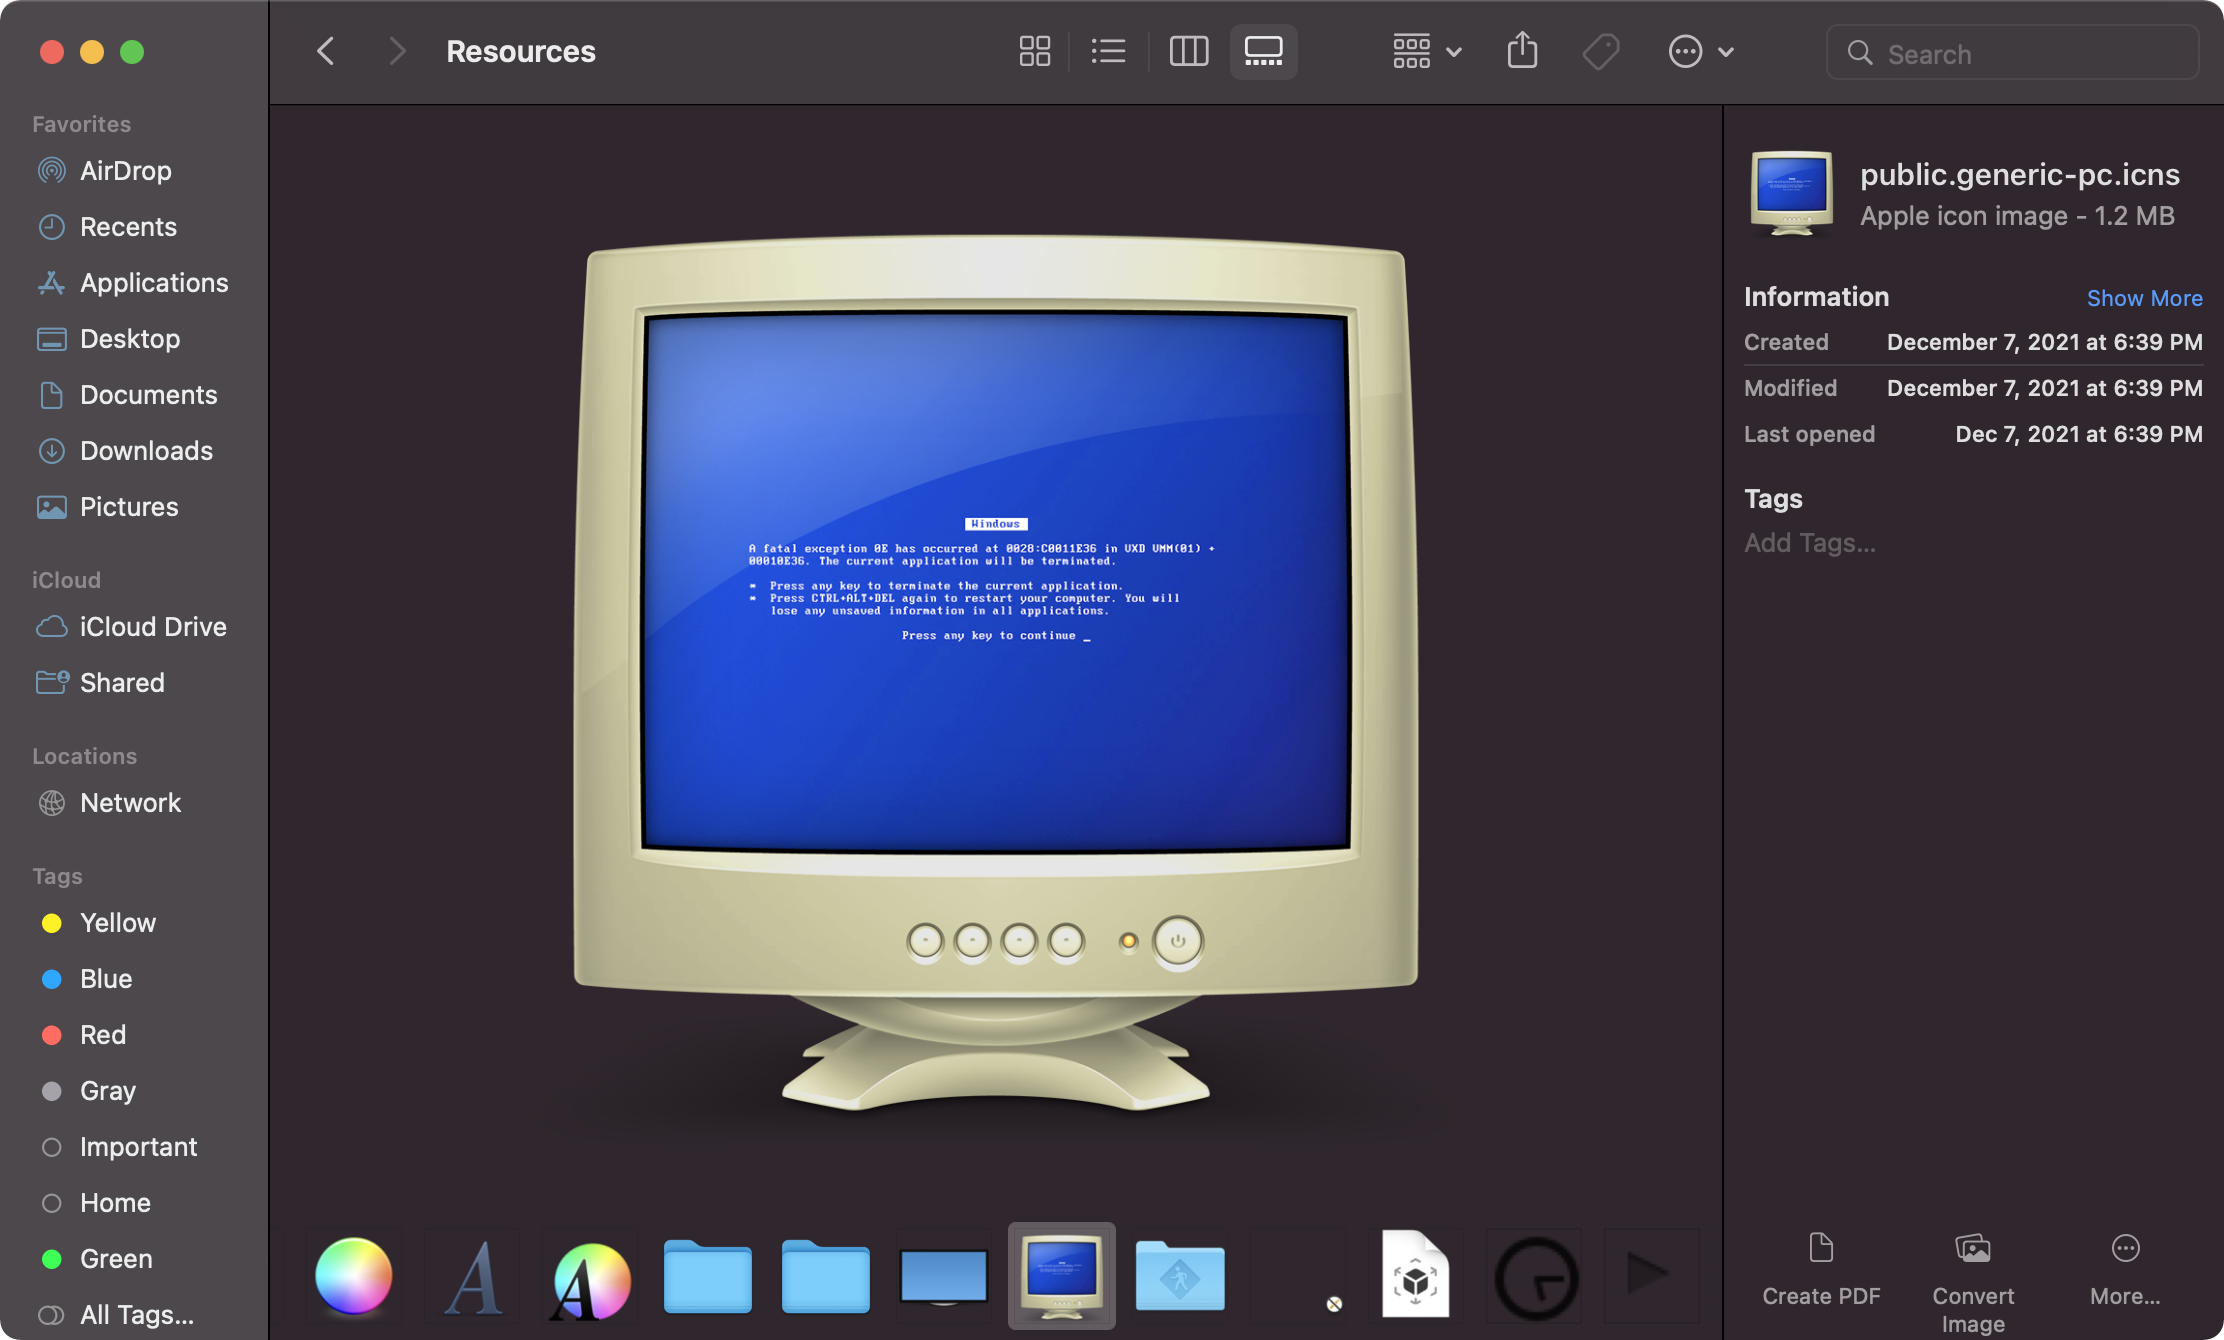The width and height of the screenshot is (2224, 1340).
Task: Select CRT PC monitor thumbnail
Action: pos(1062,1276)
